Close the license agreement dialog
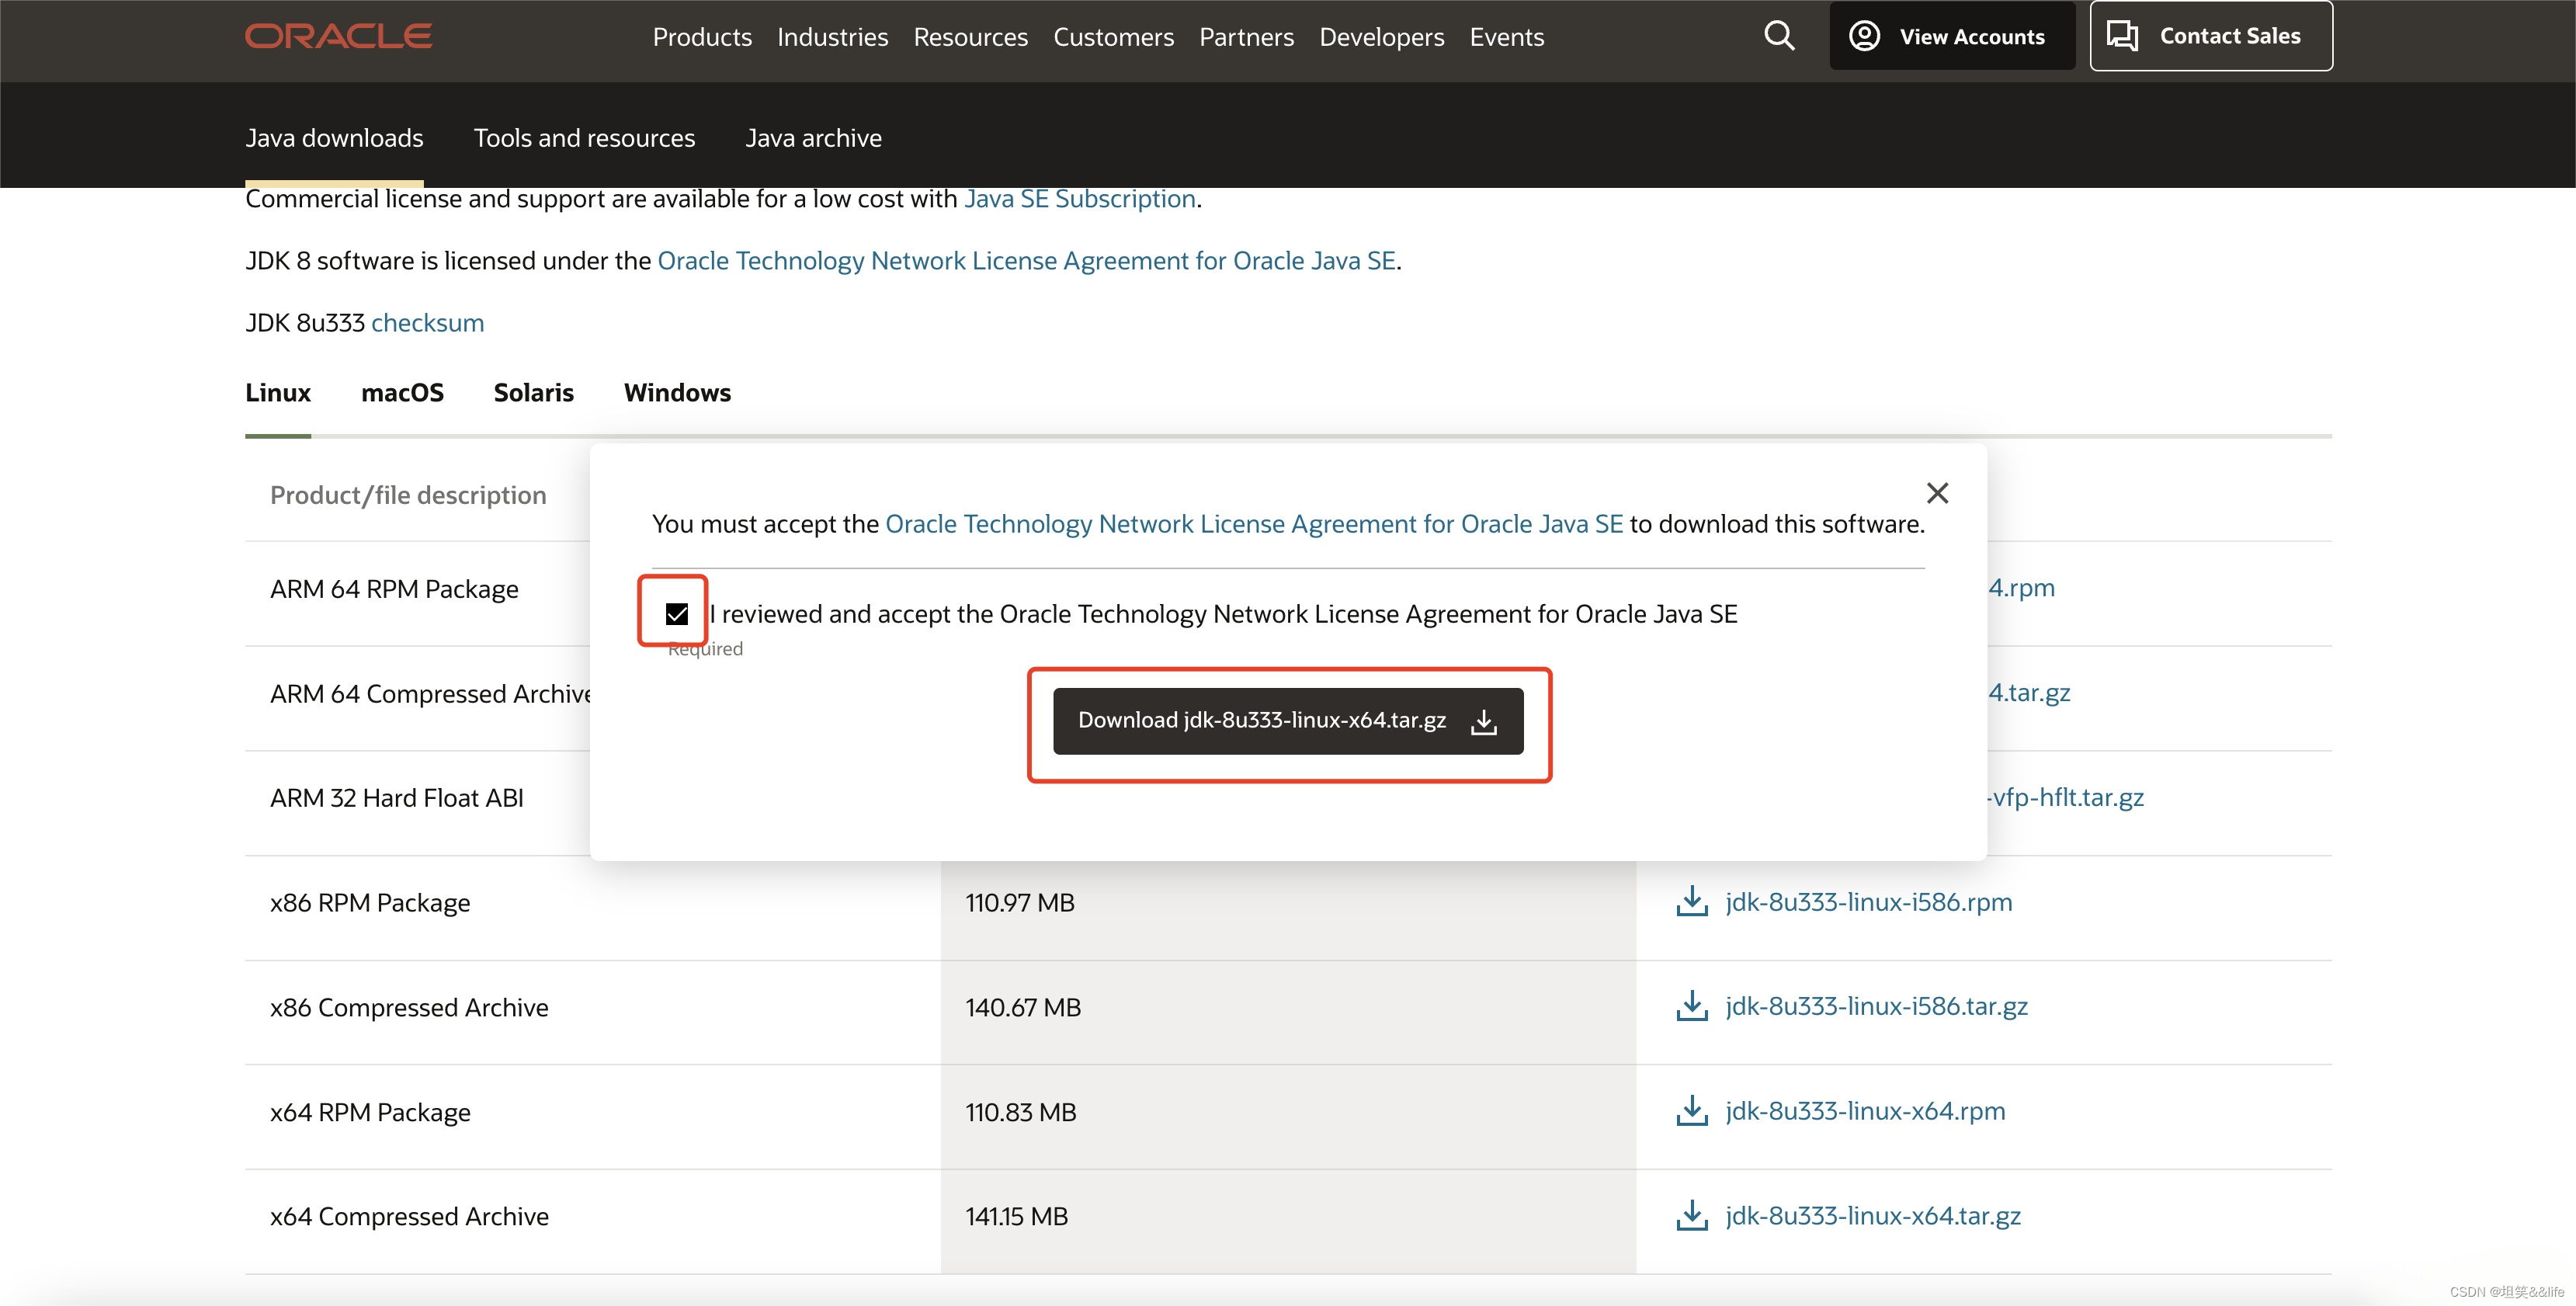The image size is (2576, 1306). (1937, 492)
